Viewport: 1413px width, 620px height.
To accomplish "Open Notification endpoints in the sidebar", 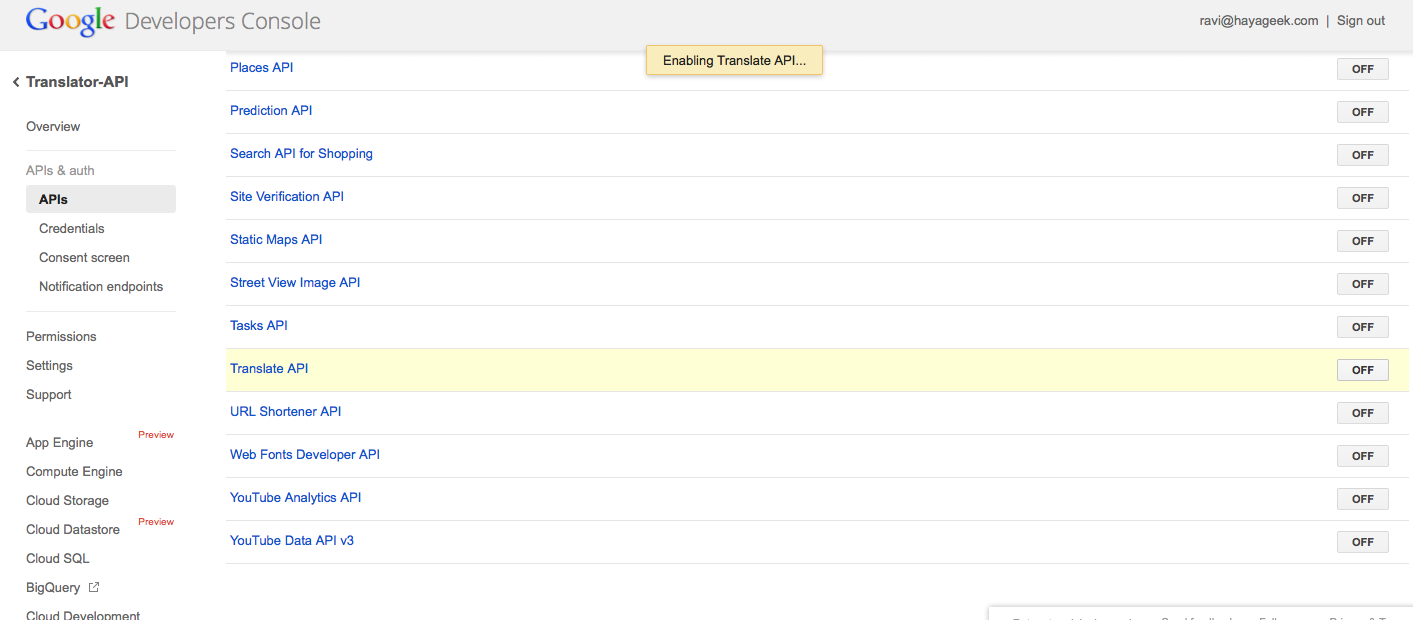I will coord(101,287).
